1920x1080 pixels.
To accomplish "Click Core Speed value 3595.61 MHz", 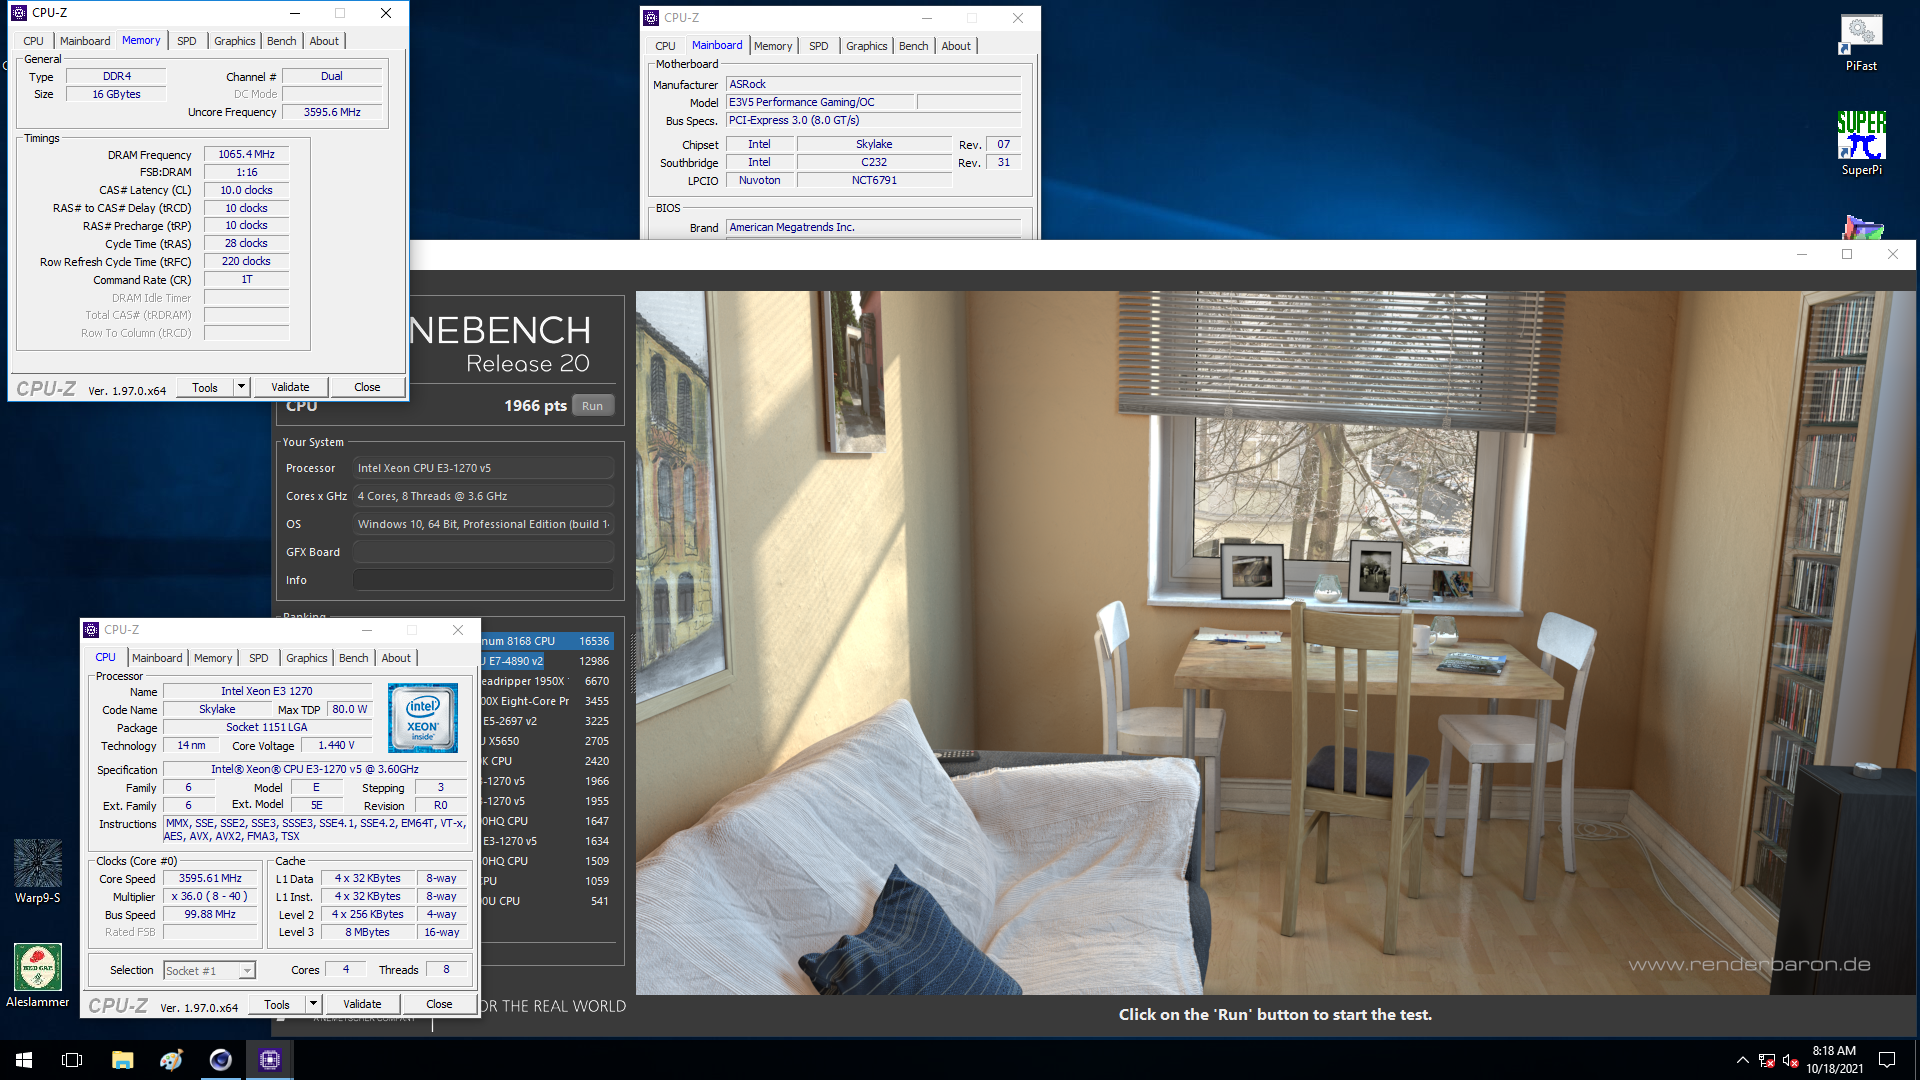I will coord(210,878).
